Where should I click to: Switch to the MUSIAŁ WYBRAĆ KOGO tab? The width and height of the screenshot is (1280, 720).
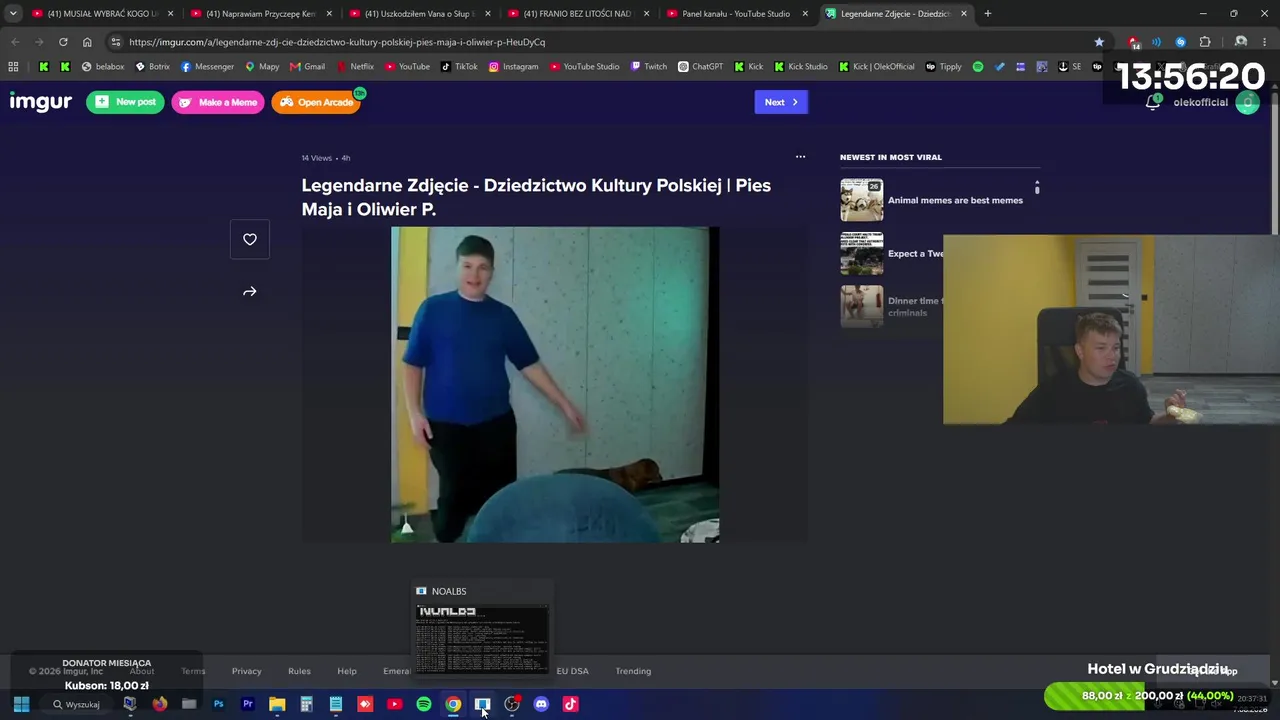(102, 14)
